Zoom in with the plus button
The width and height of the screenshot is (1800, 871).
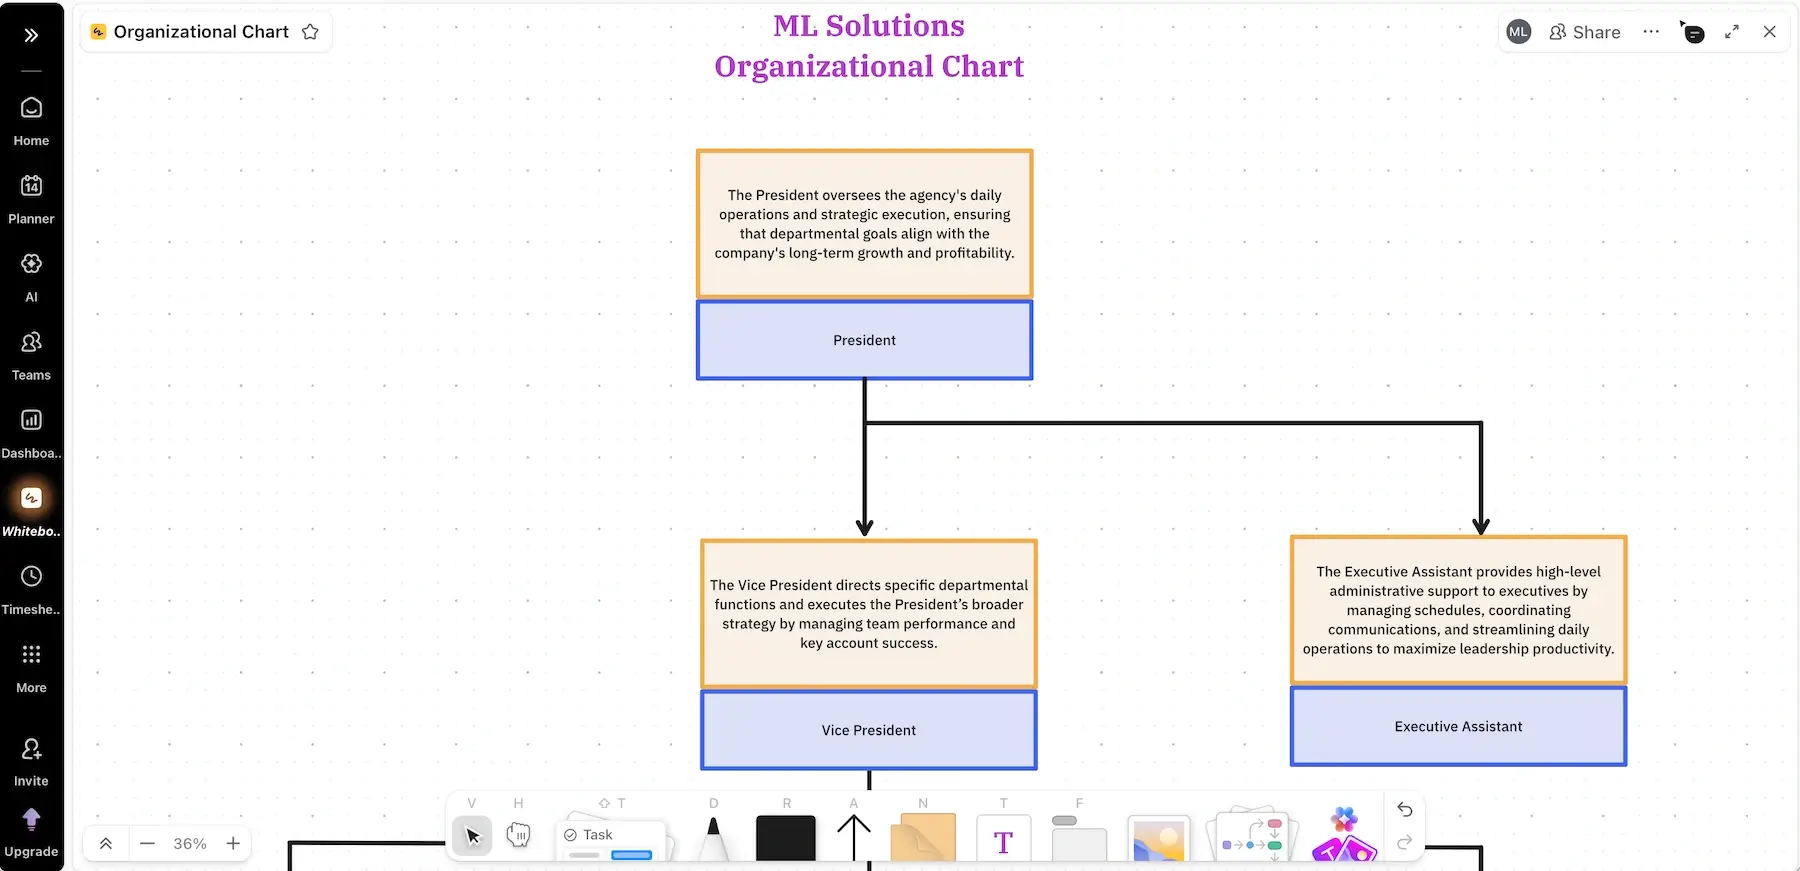coord(233,843)
